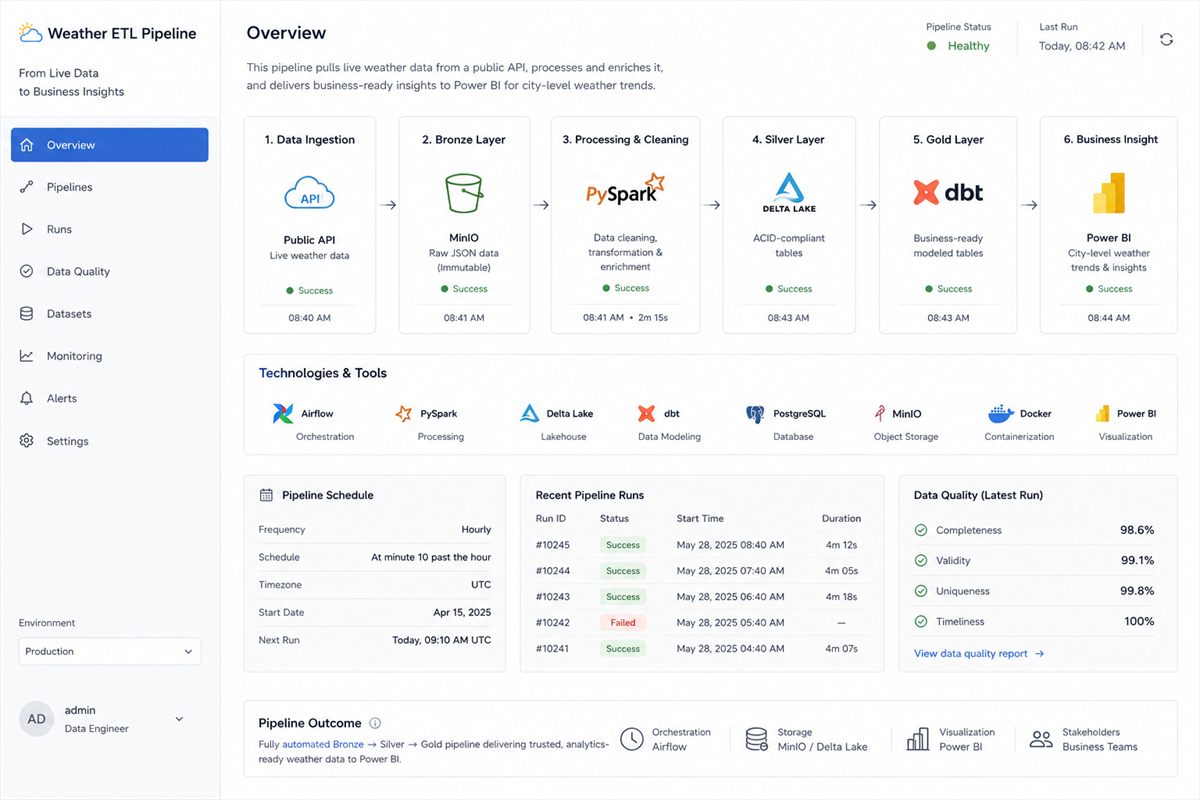1200x800 pixels.
Task: Click the Power BI logo in Business Insight
Action: point(1109,193)
